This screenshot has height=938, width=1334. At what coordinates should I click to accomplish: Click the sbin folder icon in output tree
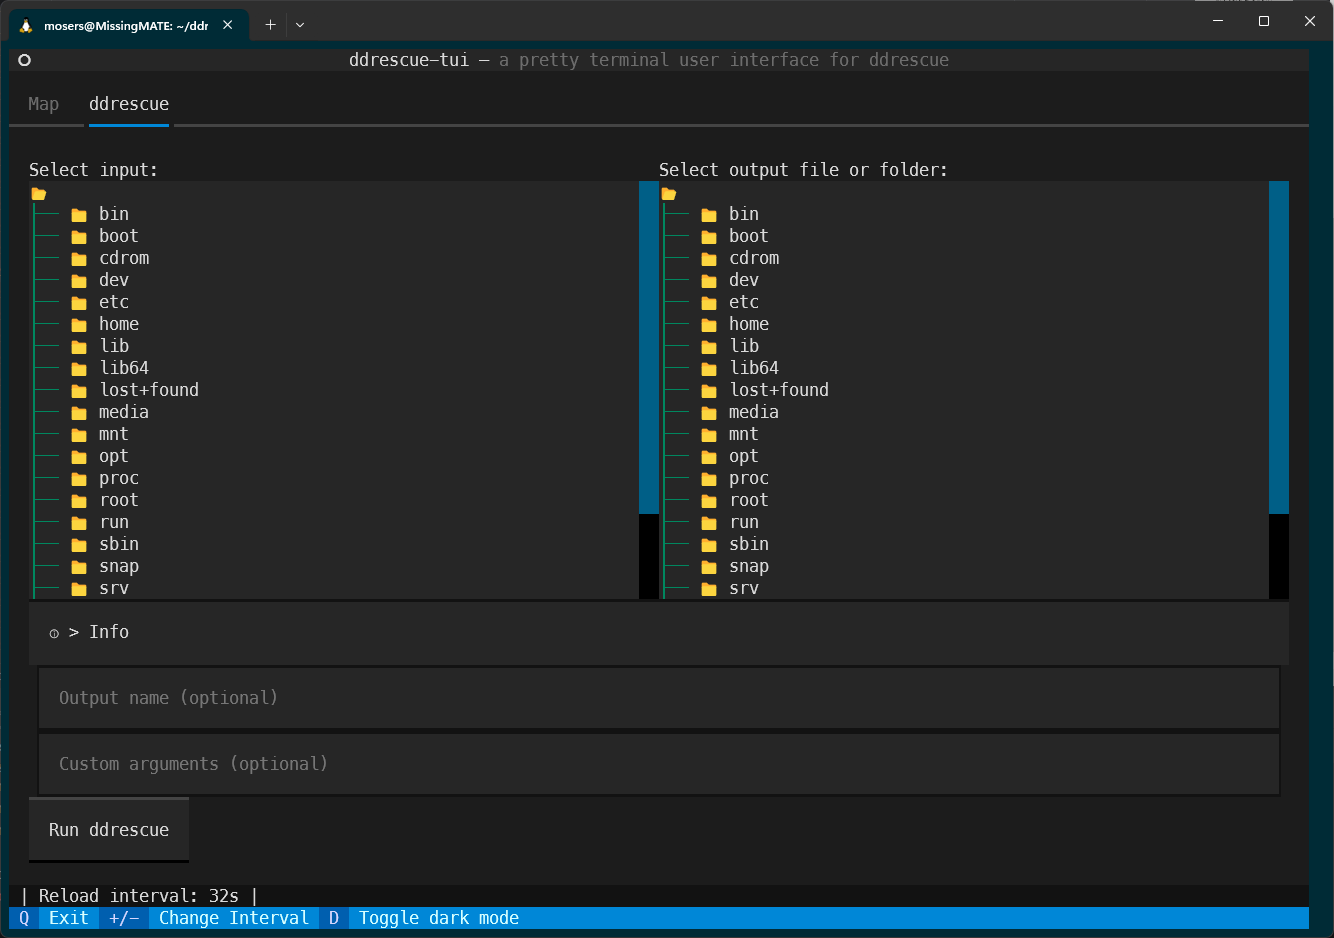709,545
